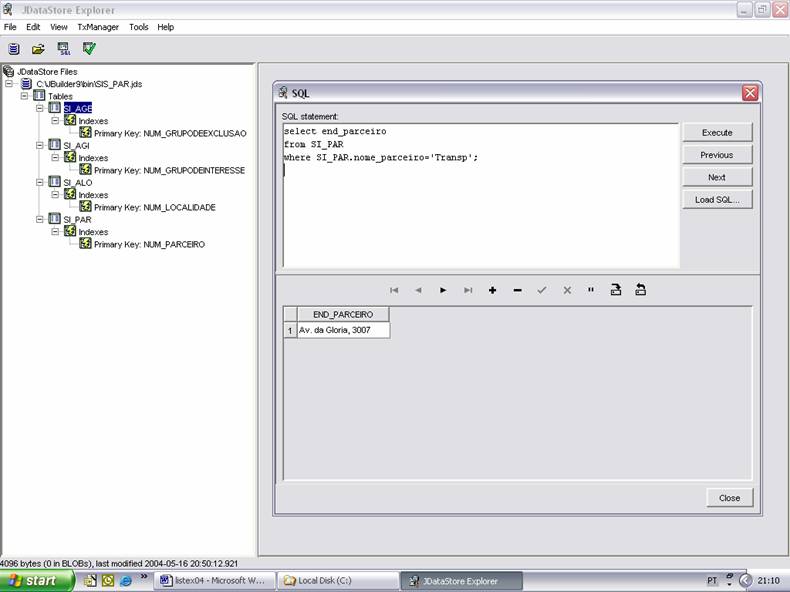Click the Next button
790x592 pixels.
tap(717, 177)
